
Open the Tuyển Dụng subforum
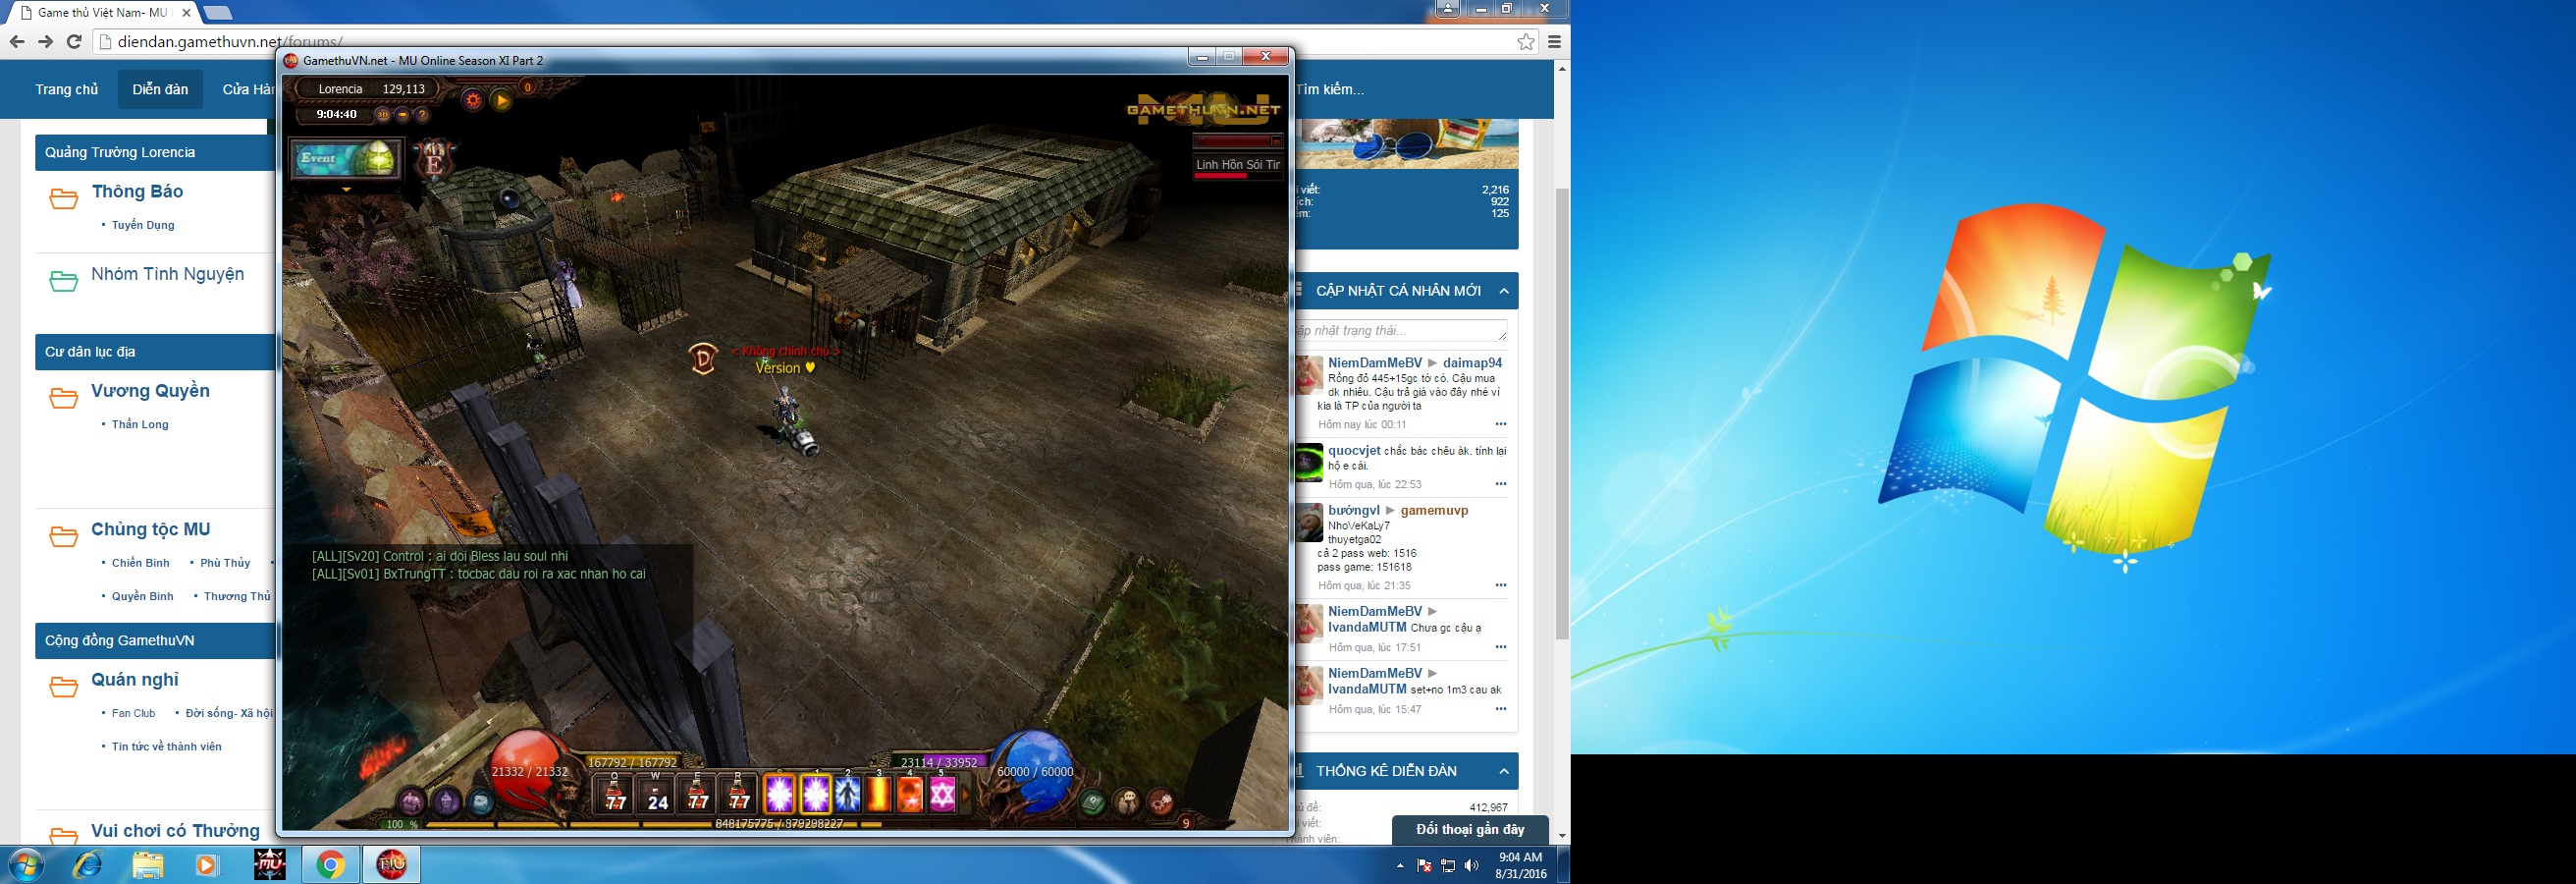(x=143, y=225)
